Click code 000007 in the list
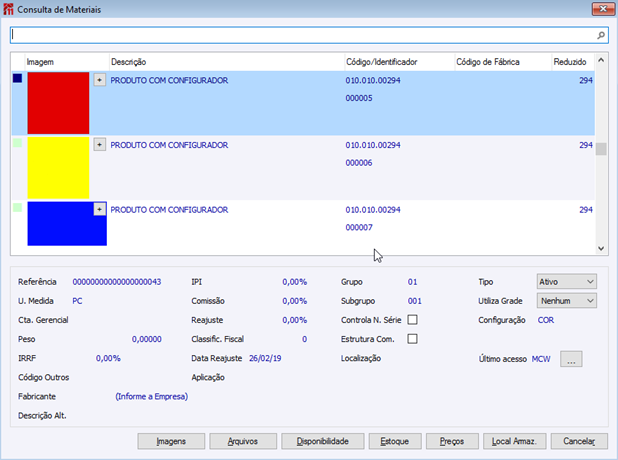 pos(359,227)
